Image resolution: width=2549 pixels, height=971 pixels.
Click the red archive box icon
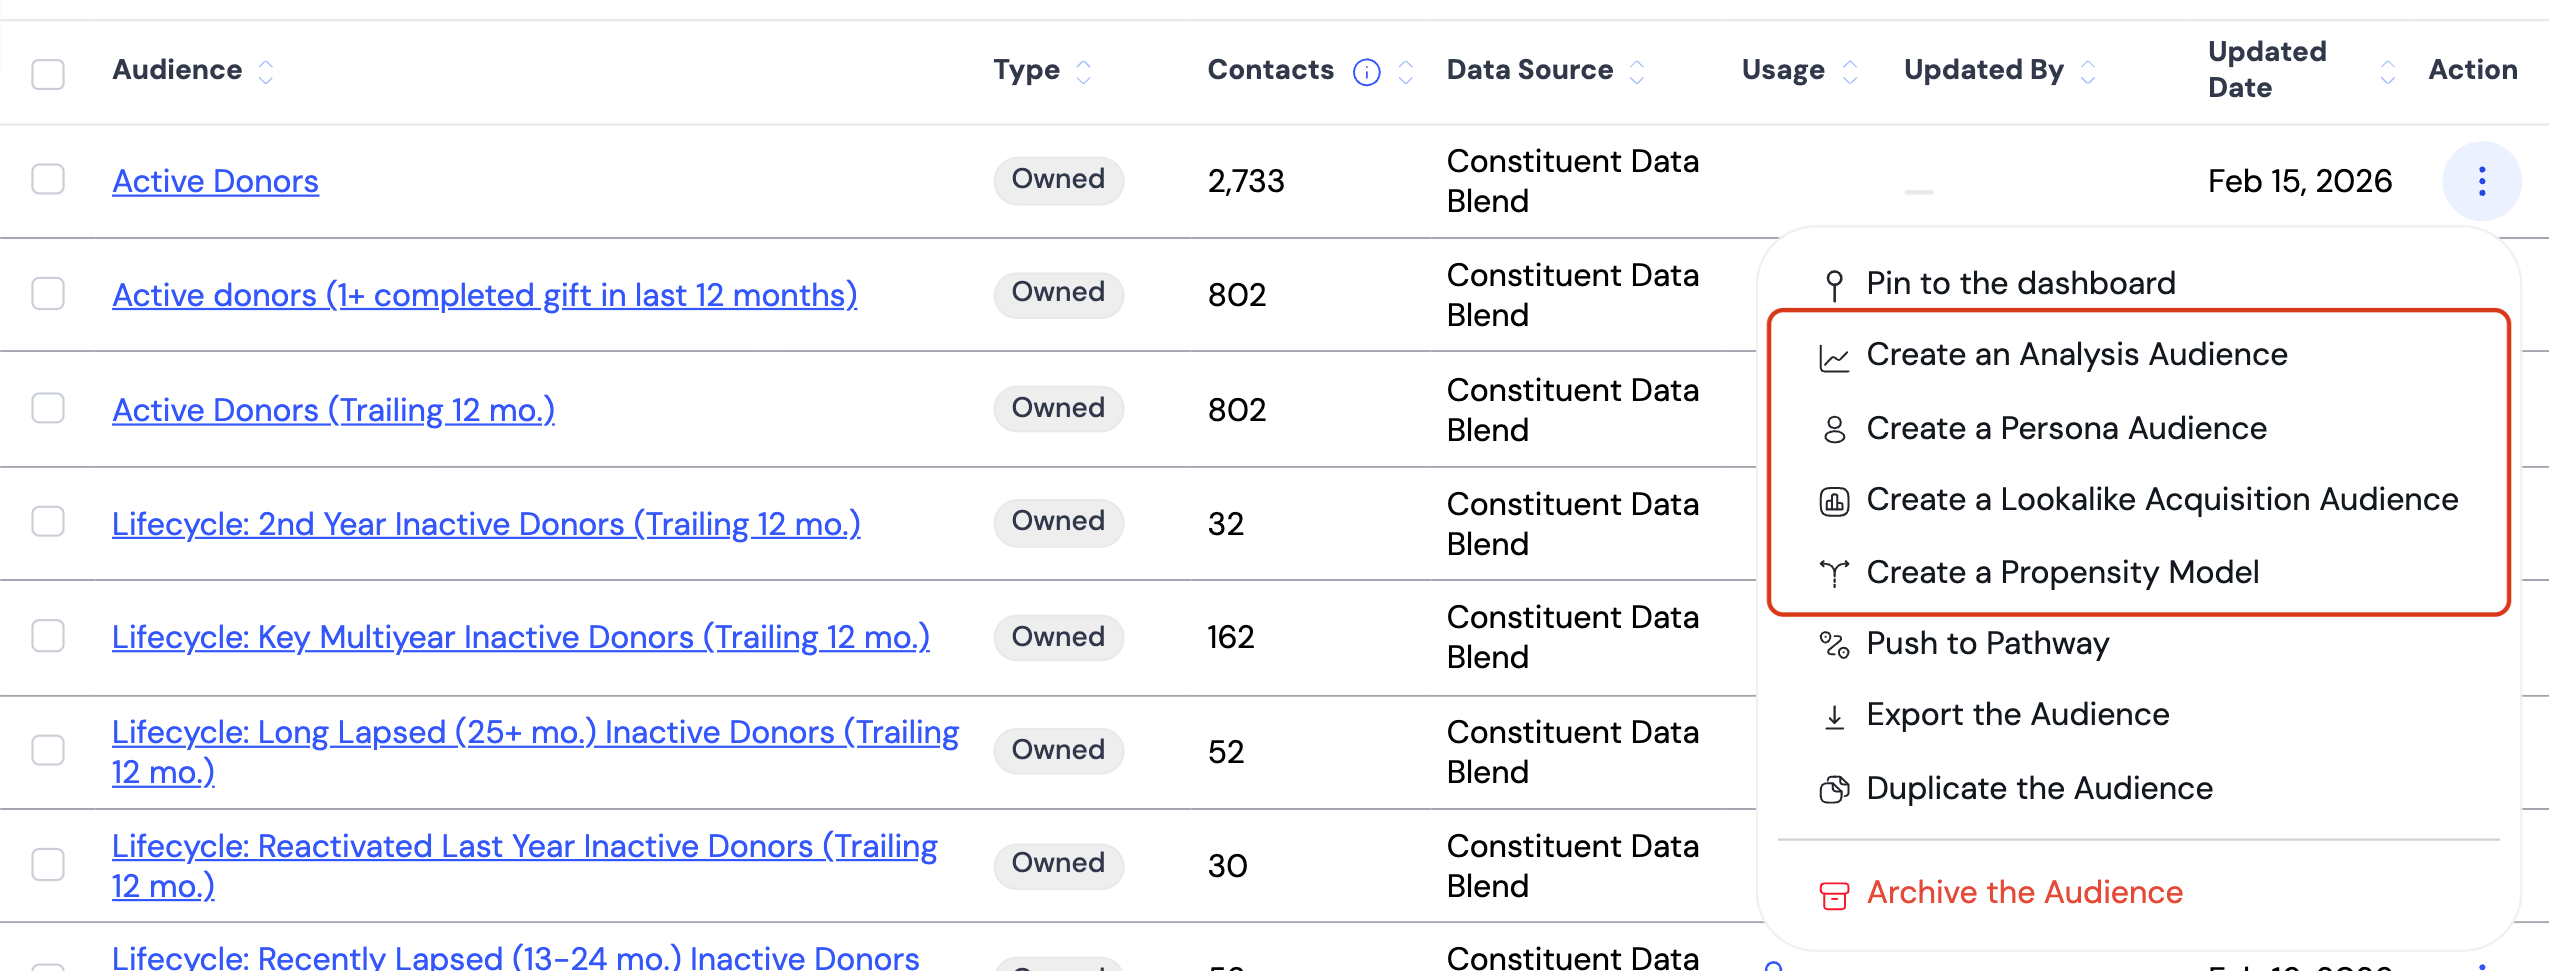tap(1834, 895)
